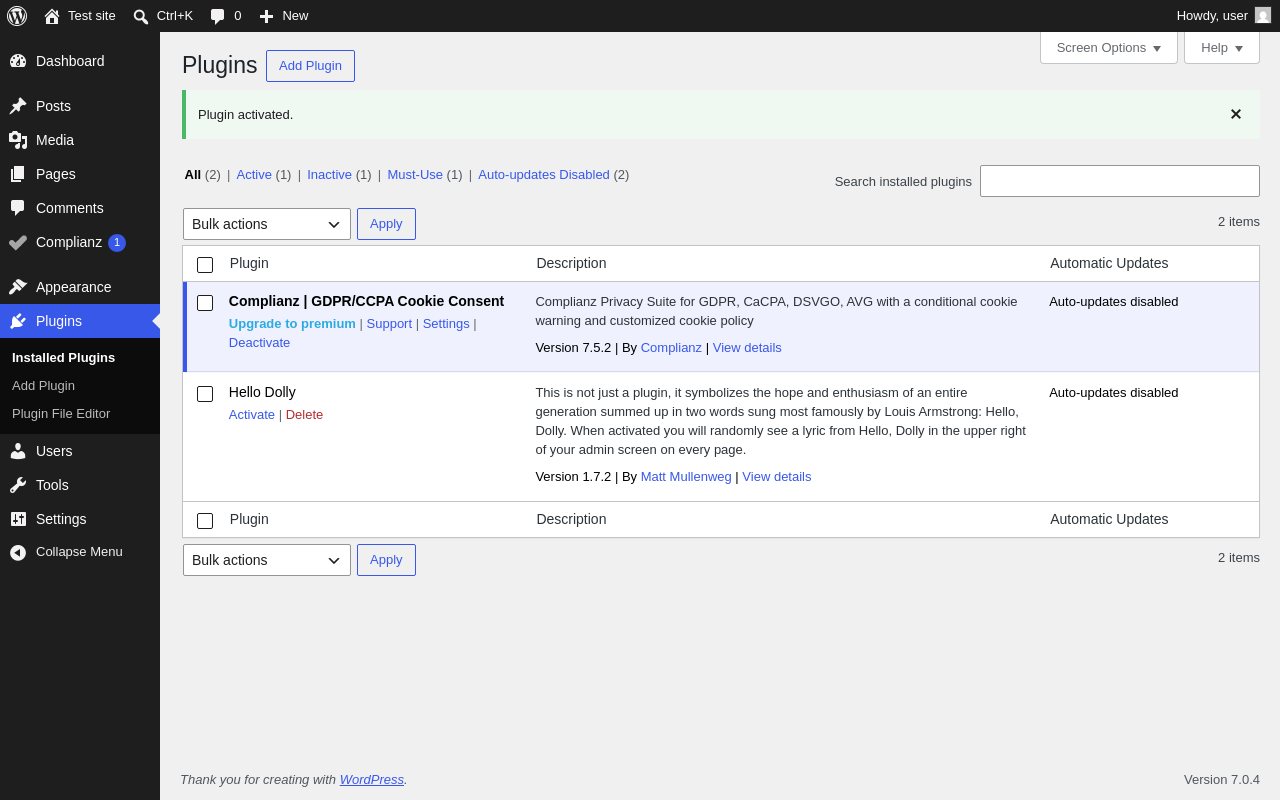The image size is (1280, 800).
Task: Click the WordPress footer link
Action: pos(372,779)
